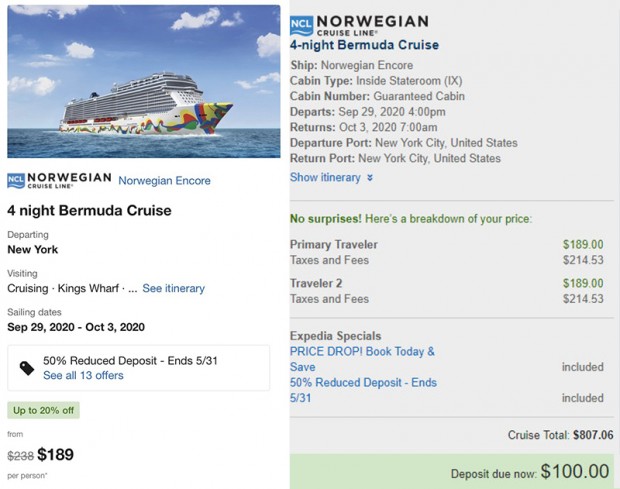Open See all 13 offers

point(83,375)
